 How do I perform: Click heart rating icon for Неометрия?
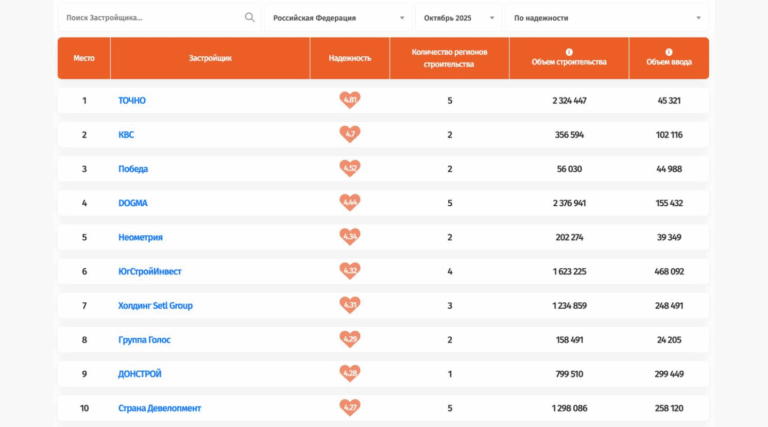[x=349, y=237]
